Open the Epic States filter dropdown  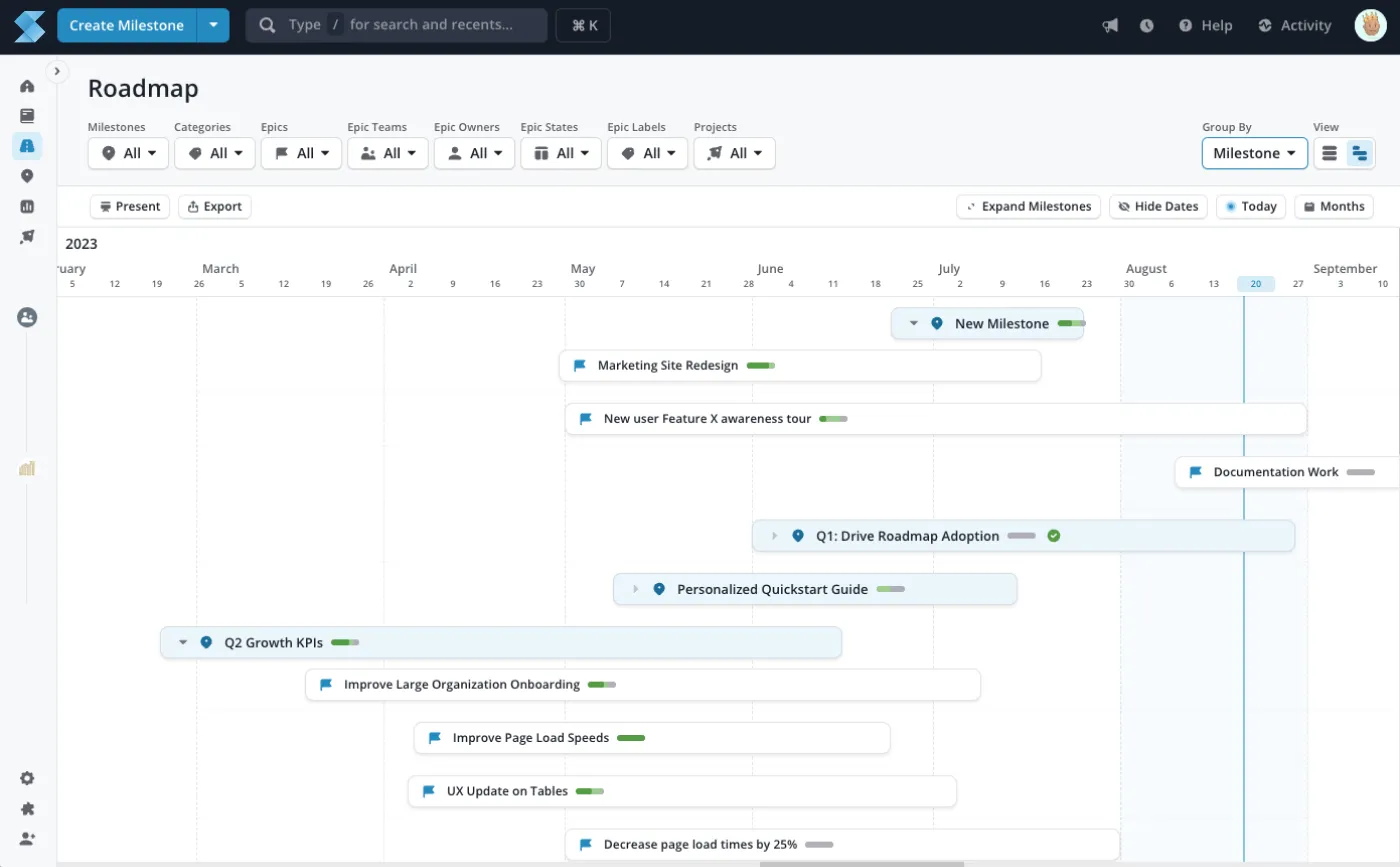(x=560, y=153)
